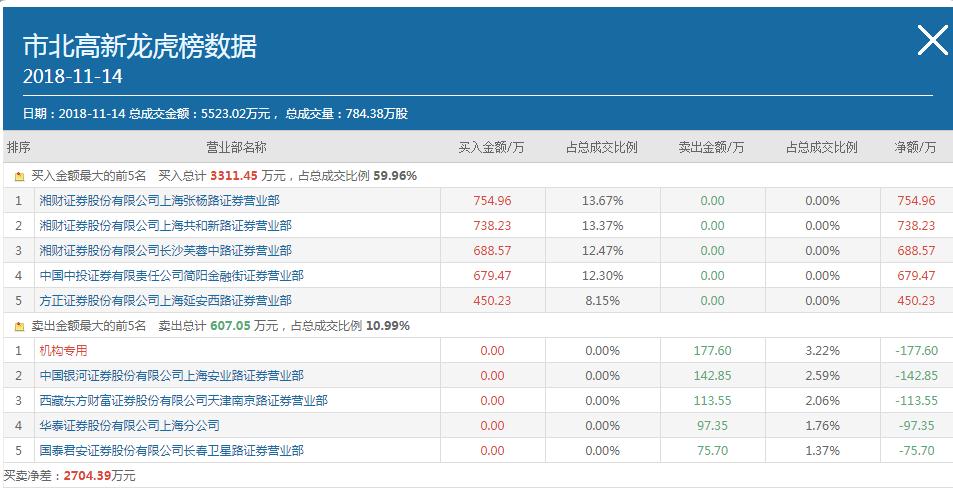Open 国泰君安证券 长春卫星路证券营业部 link

point(171,450)
